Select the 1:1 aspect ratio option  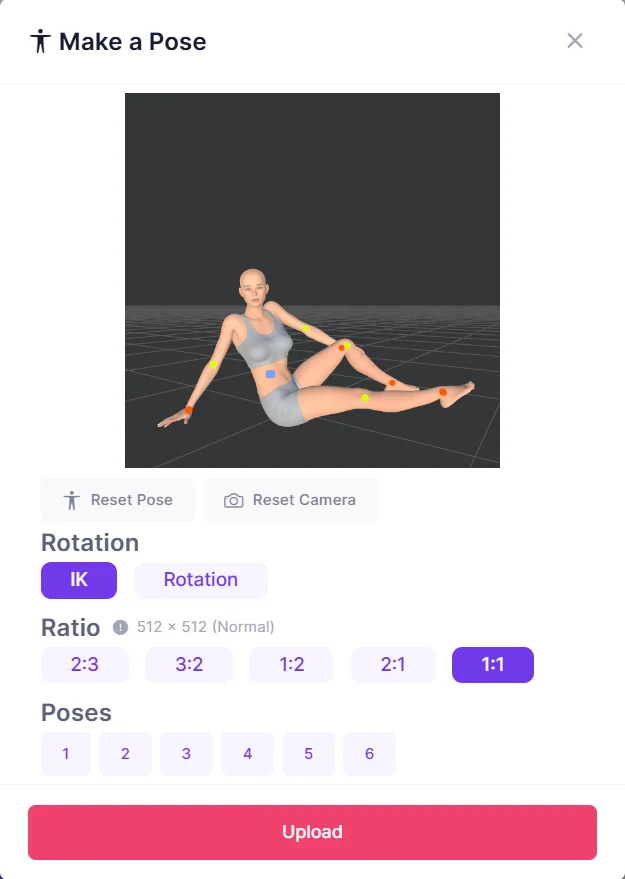pos(492,664)
